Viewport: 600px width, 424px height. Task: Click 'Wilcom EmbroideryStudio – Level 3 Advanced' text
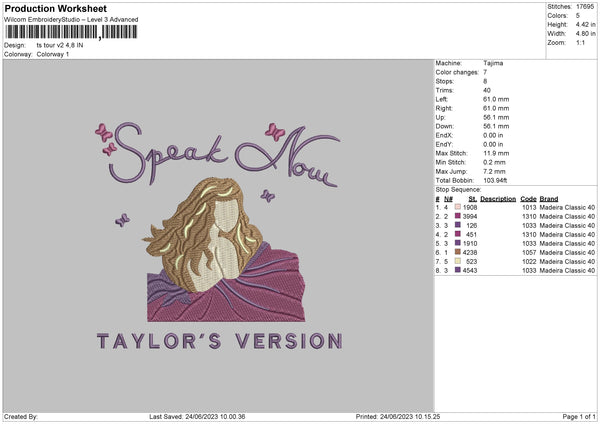(x=71, y=20)
